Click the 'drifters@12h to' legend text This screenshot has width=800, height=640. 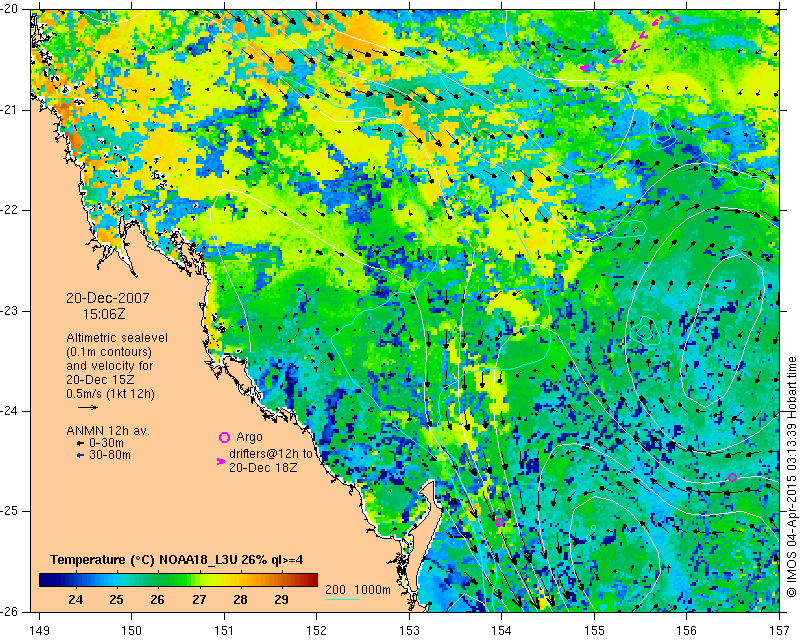click(270, 454)
